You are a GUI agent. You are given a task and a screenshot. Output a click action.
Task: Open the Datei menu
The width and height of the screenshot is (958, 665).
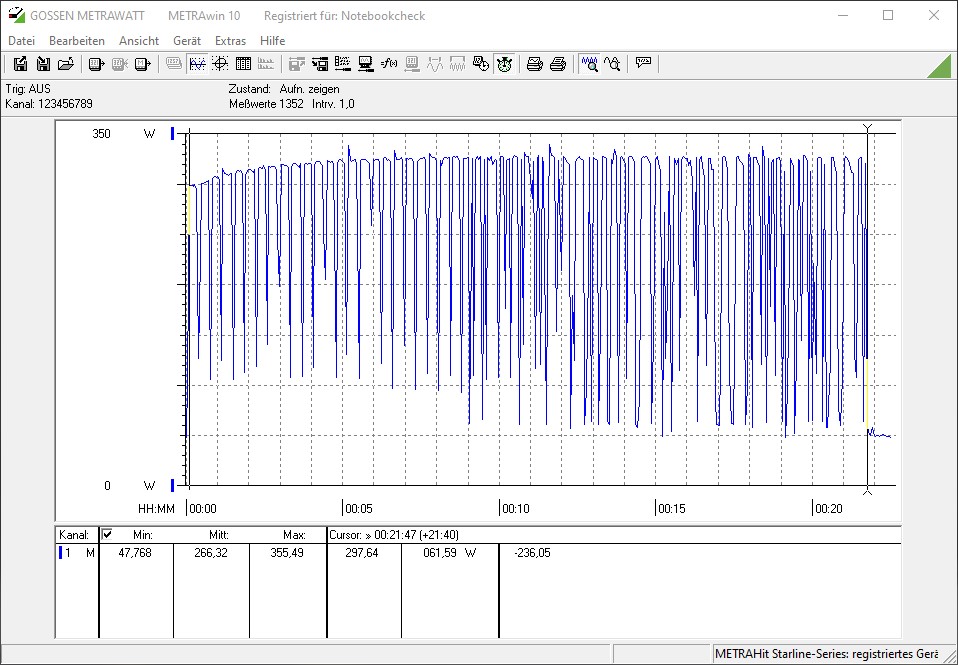[21, 41]
